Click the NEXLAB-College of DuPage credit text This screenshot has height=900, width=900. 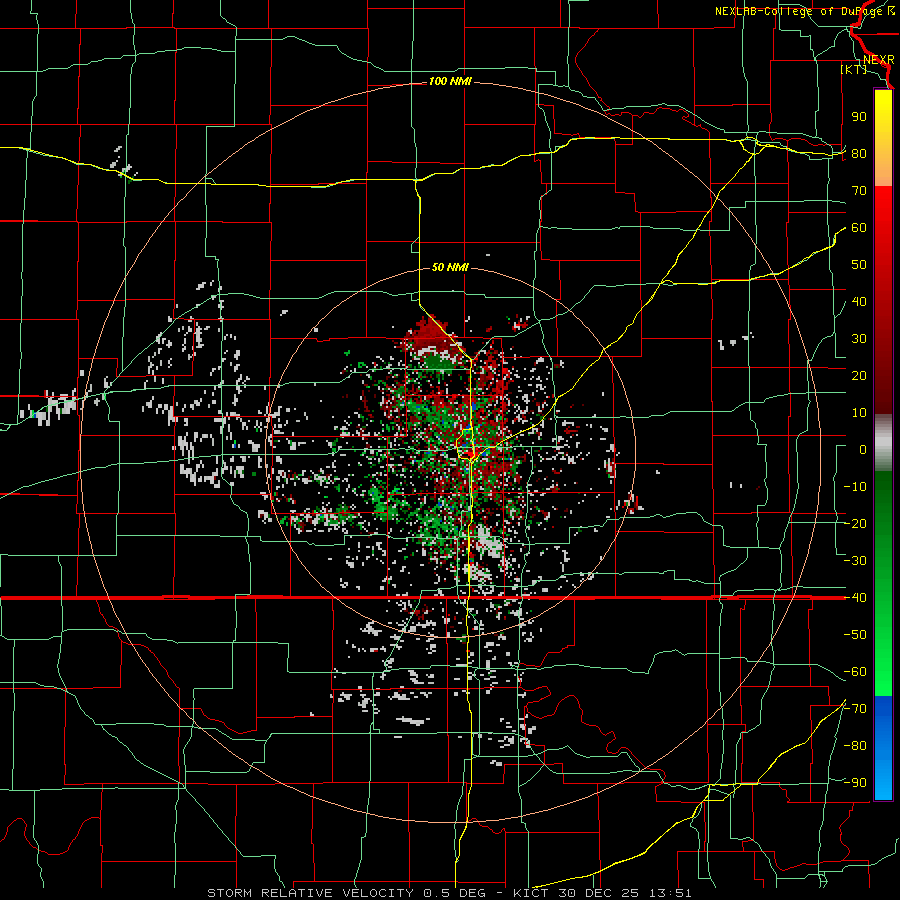[804, 11]
